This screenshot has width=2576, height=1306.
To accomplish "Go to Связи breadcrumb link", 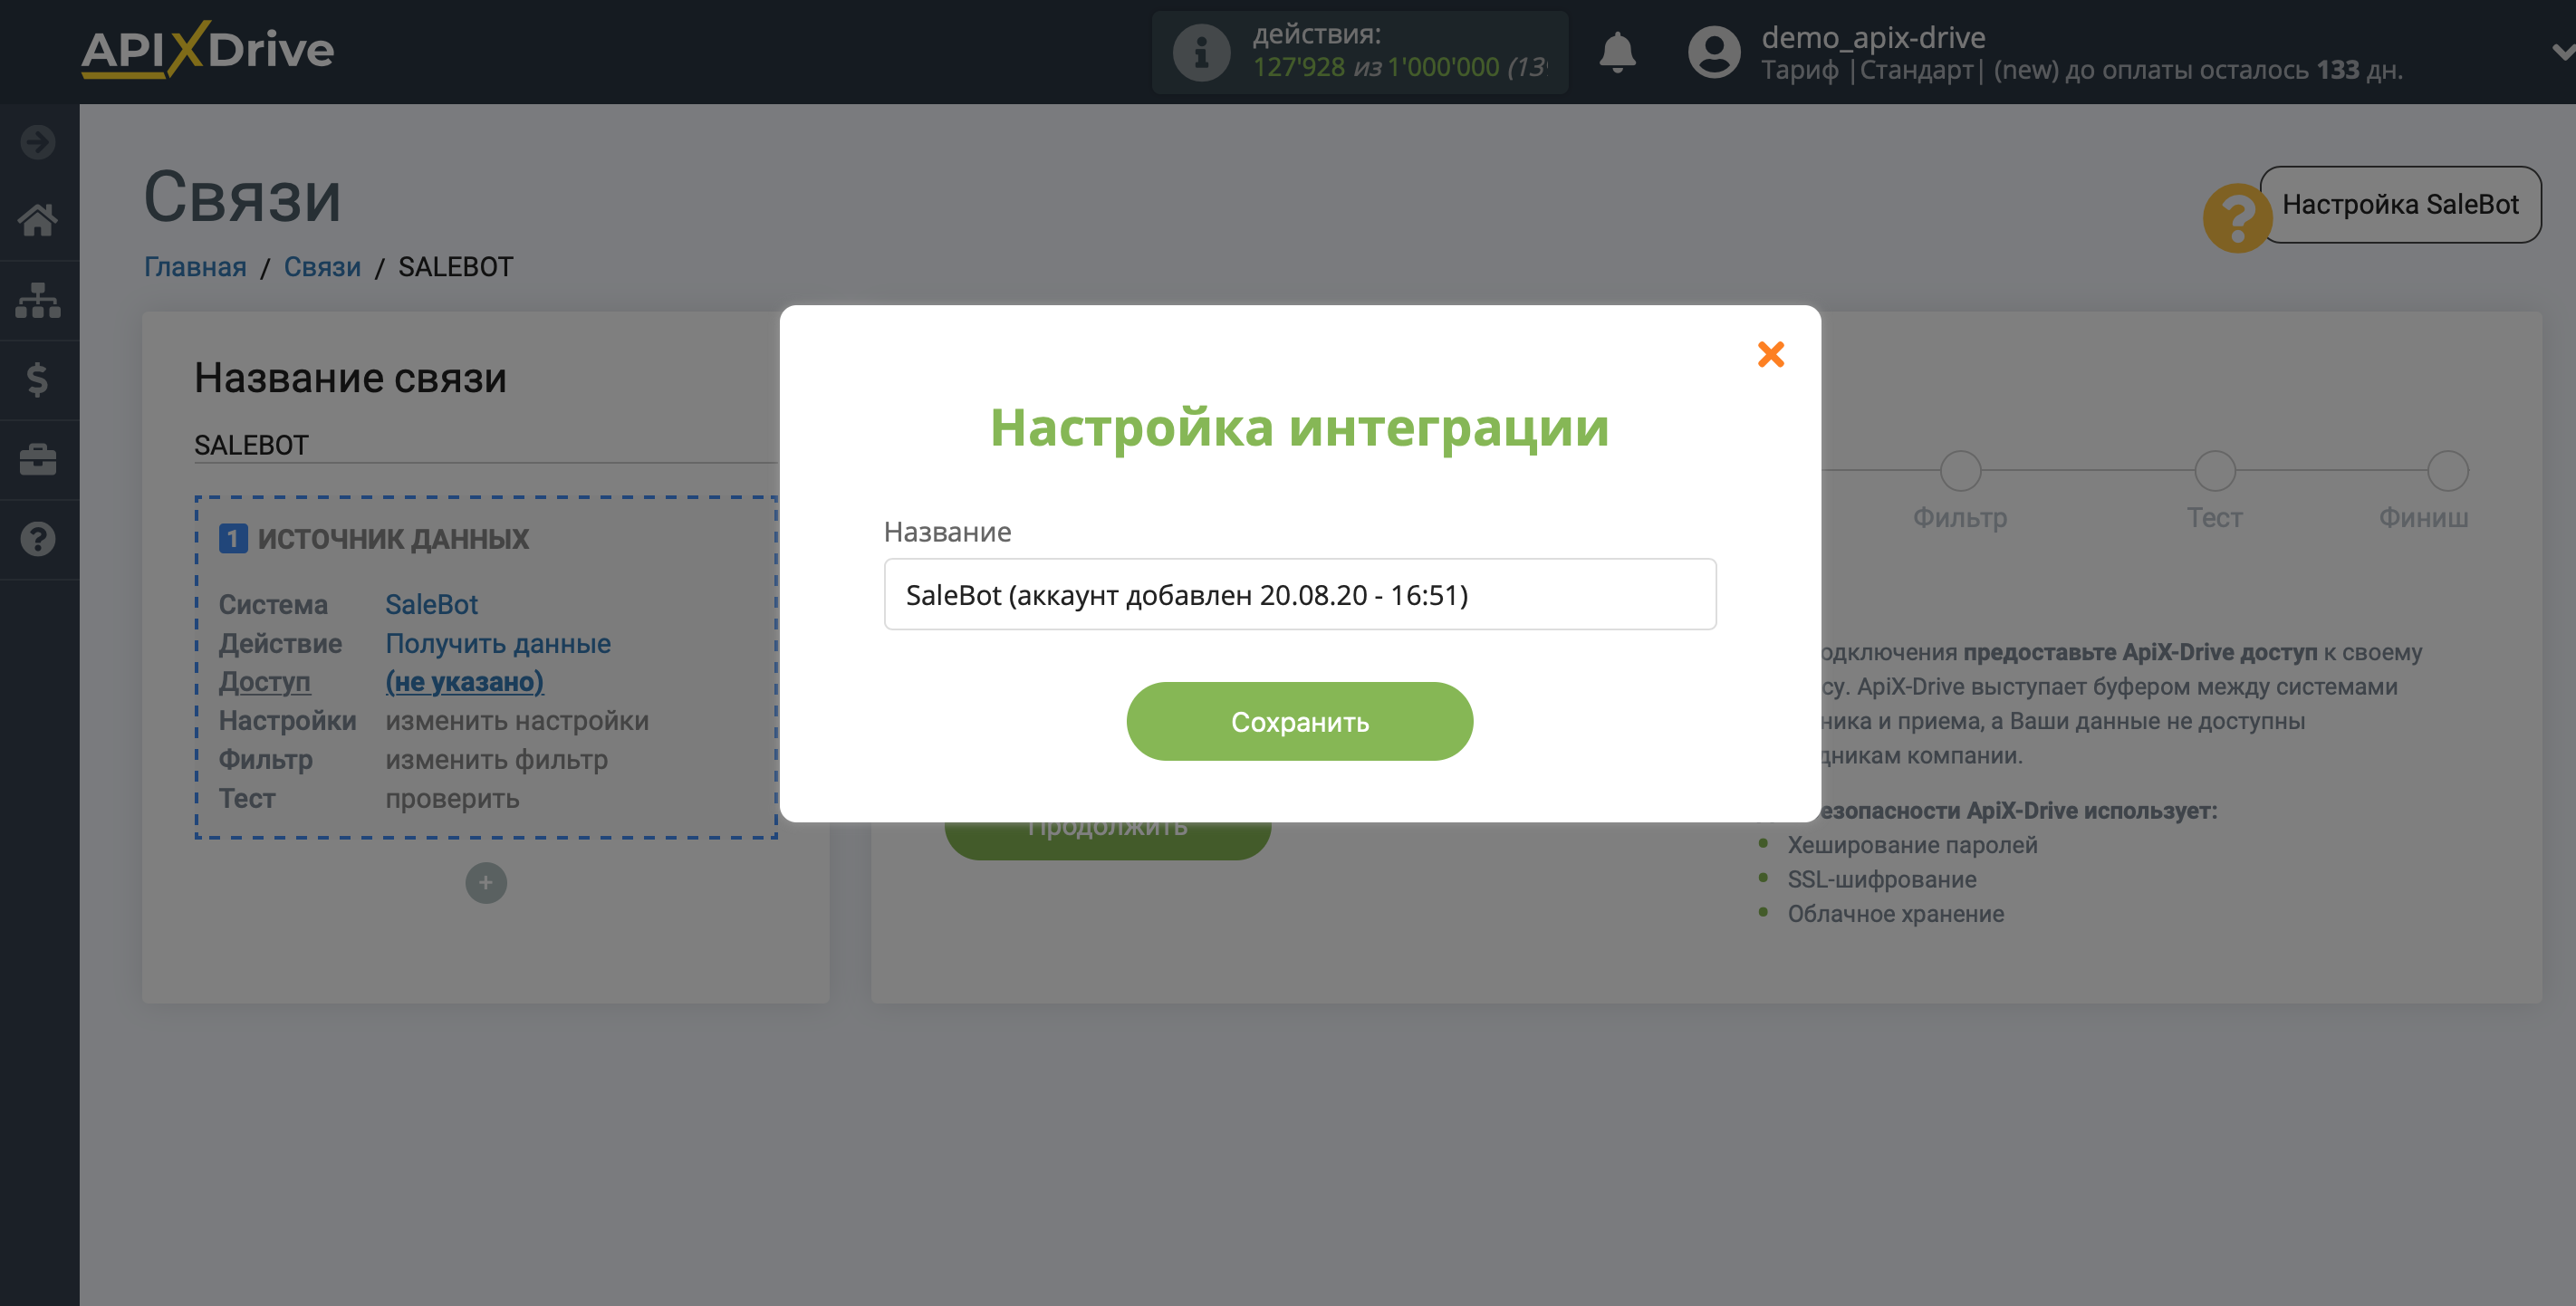I will [322, 267].
